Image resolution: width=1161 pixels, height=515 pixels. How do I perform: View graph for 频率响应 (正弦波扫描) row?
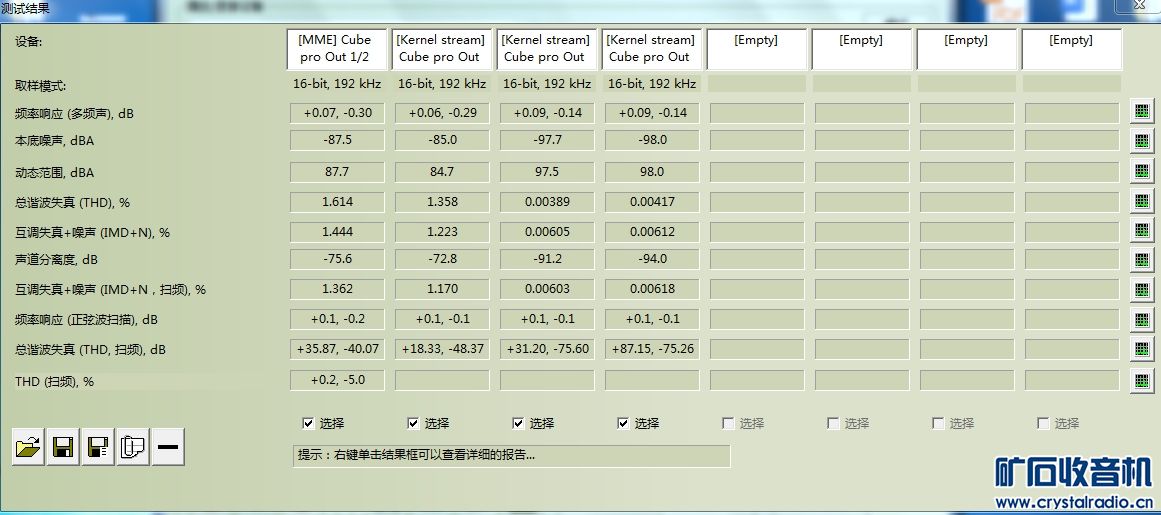coord(1141,320)
